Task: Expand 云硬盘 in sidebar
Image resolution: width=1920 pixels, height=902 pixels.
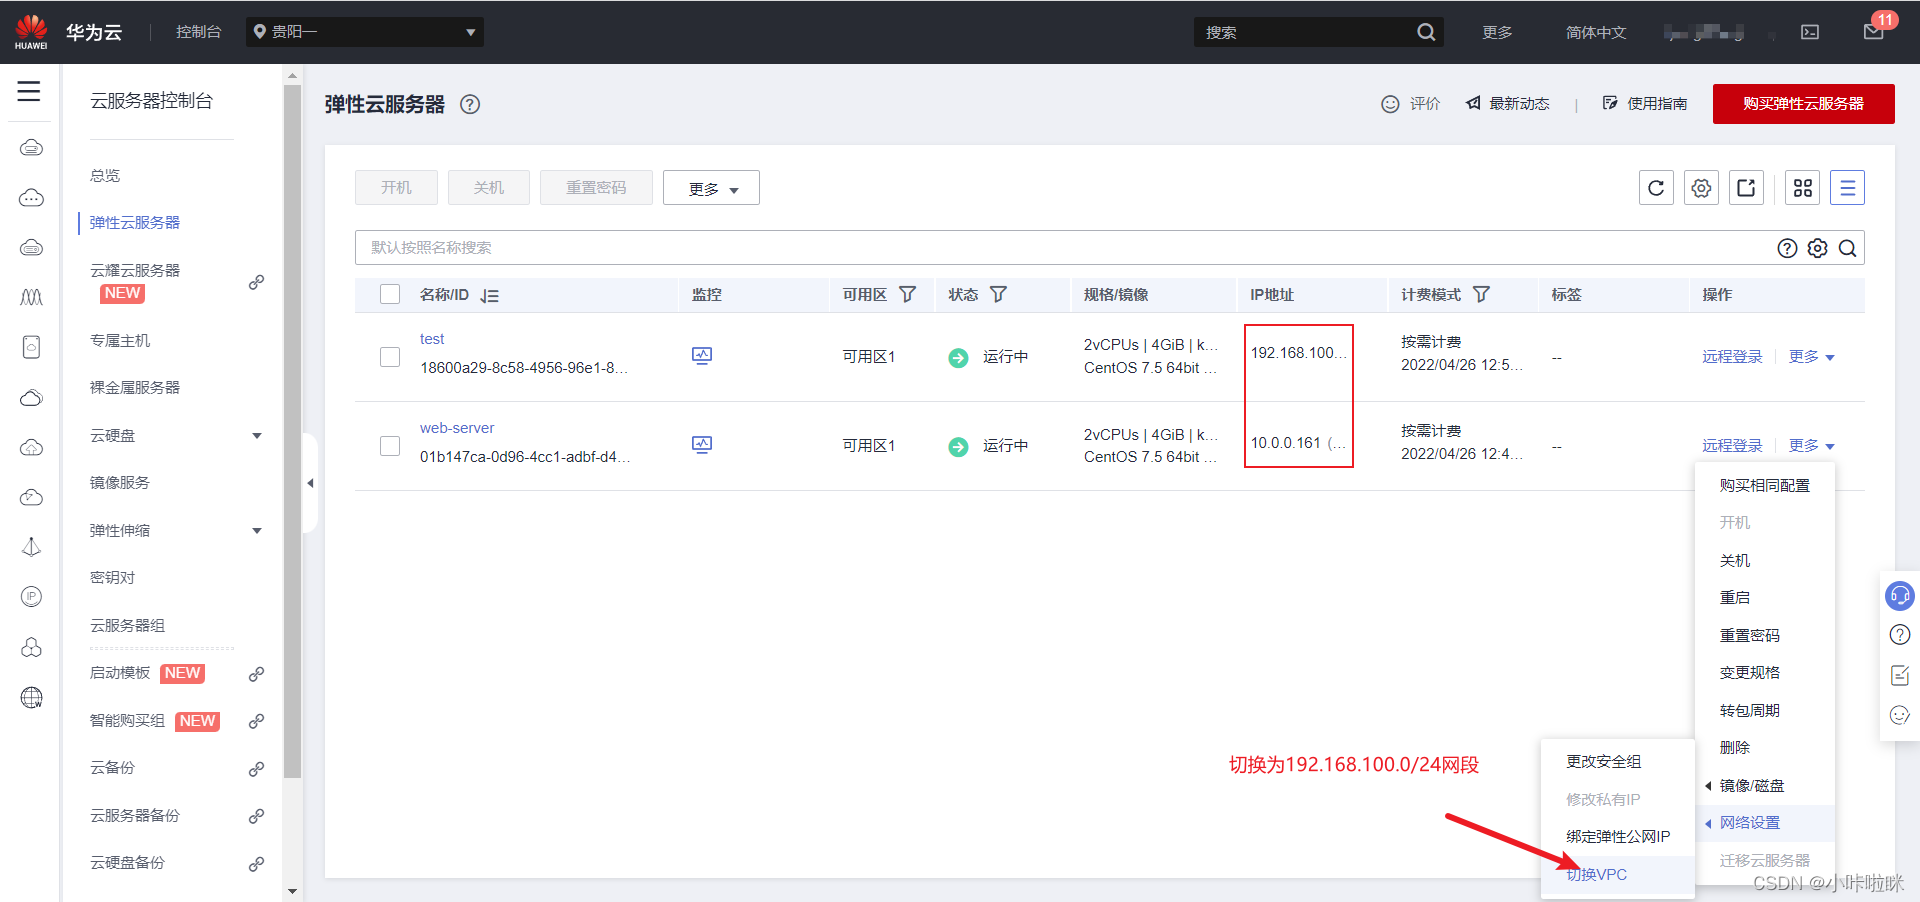Action: [x=257, y=436]
